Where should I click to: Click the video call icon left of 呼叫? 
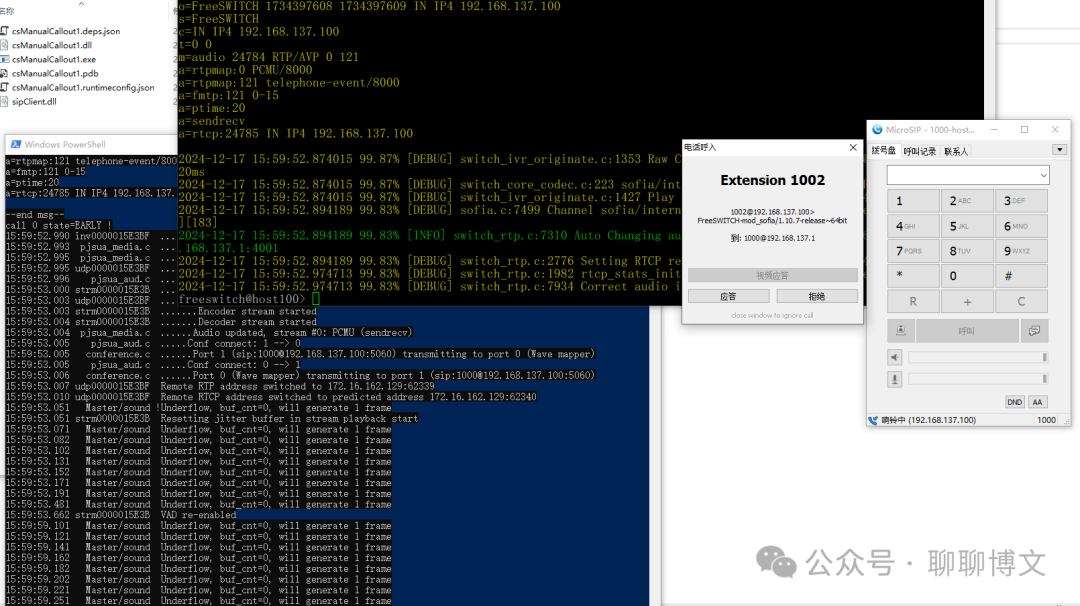click(901, 331)
